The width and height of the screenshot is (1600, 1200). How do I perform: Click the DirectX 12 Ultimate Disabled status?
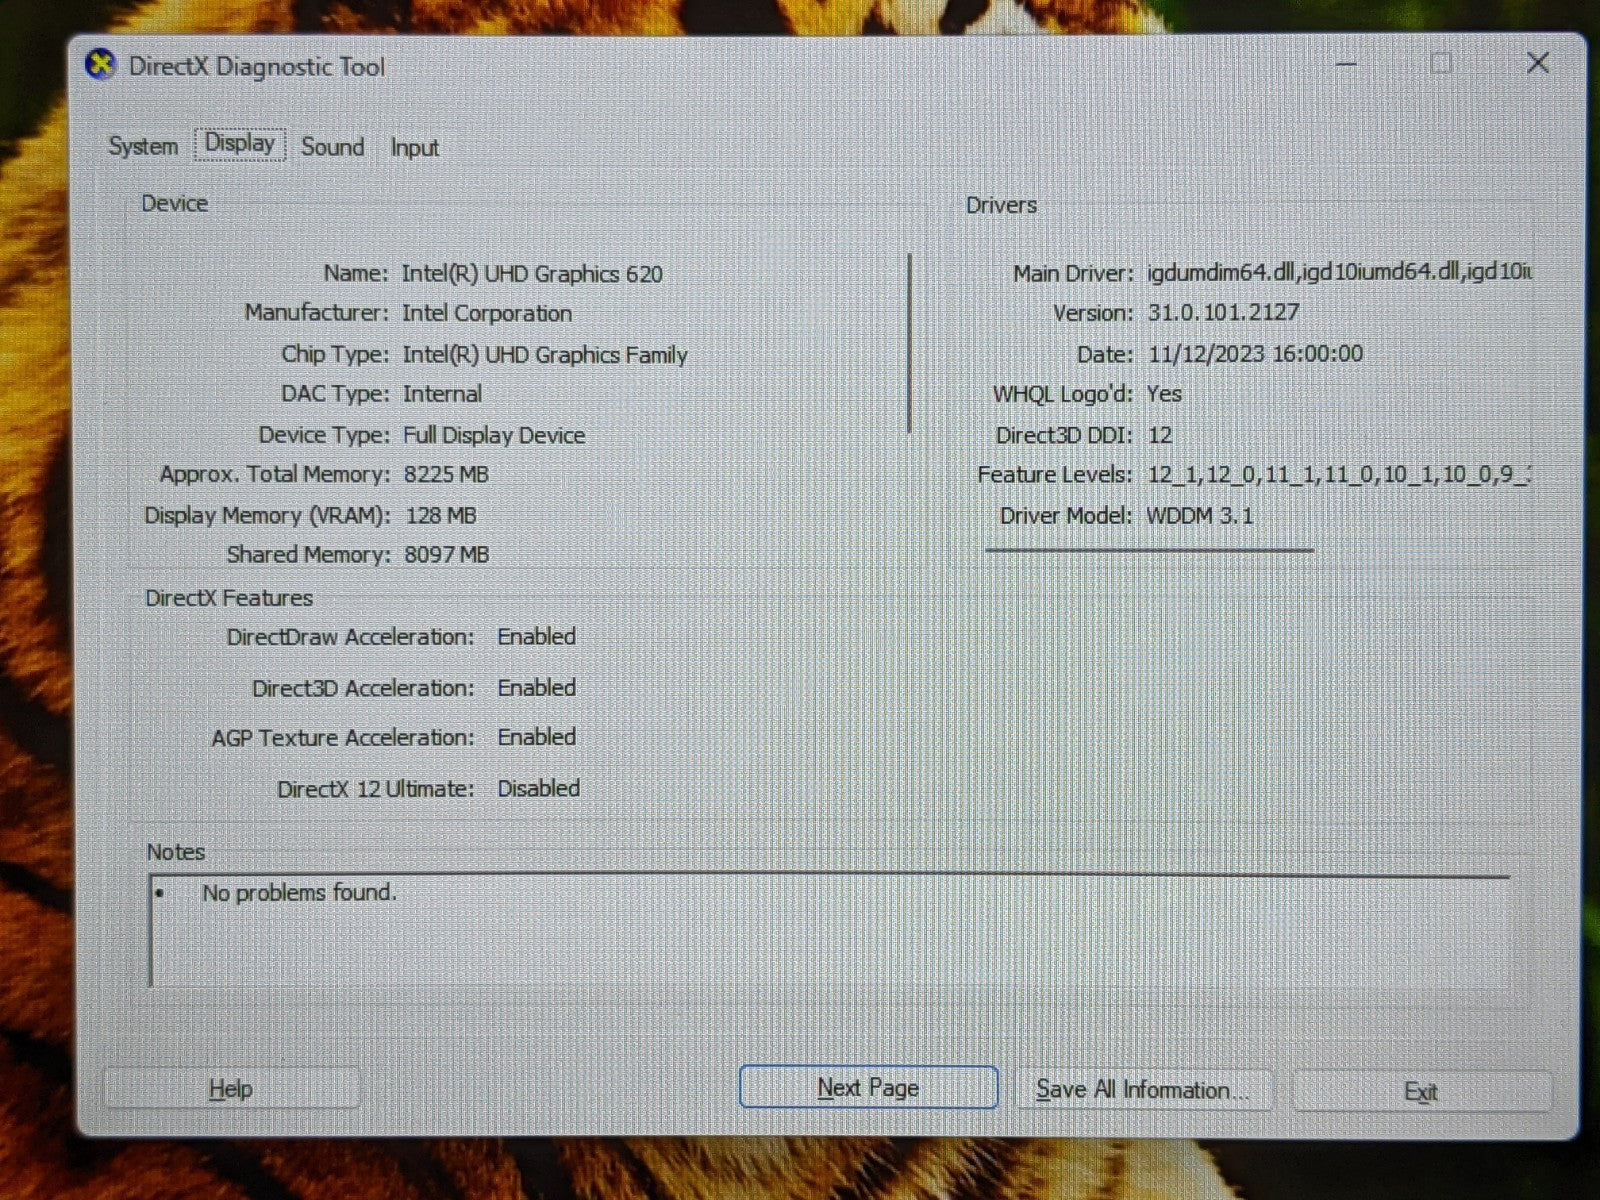(538, 788)
